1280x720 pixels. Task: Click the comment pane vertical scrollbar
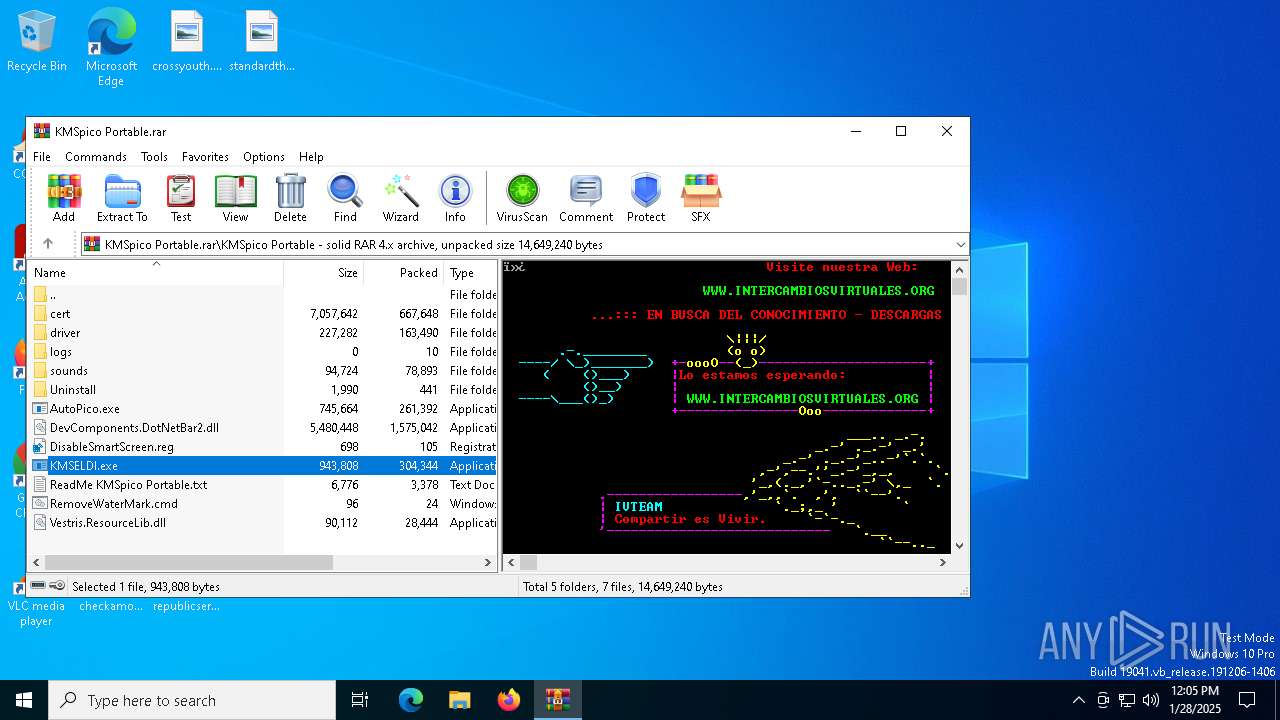[960, 287]
